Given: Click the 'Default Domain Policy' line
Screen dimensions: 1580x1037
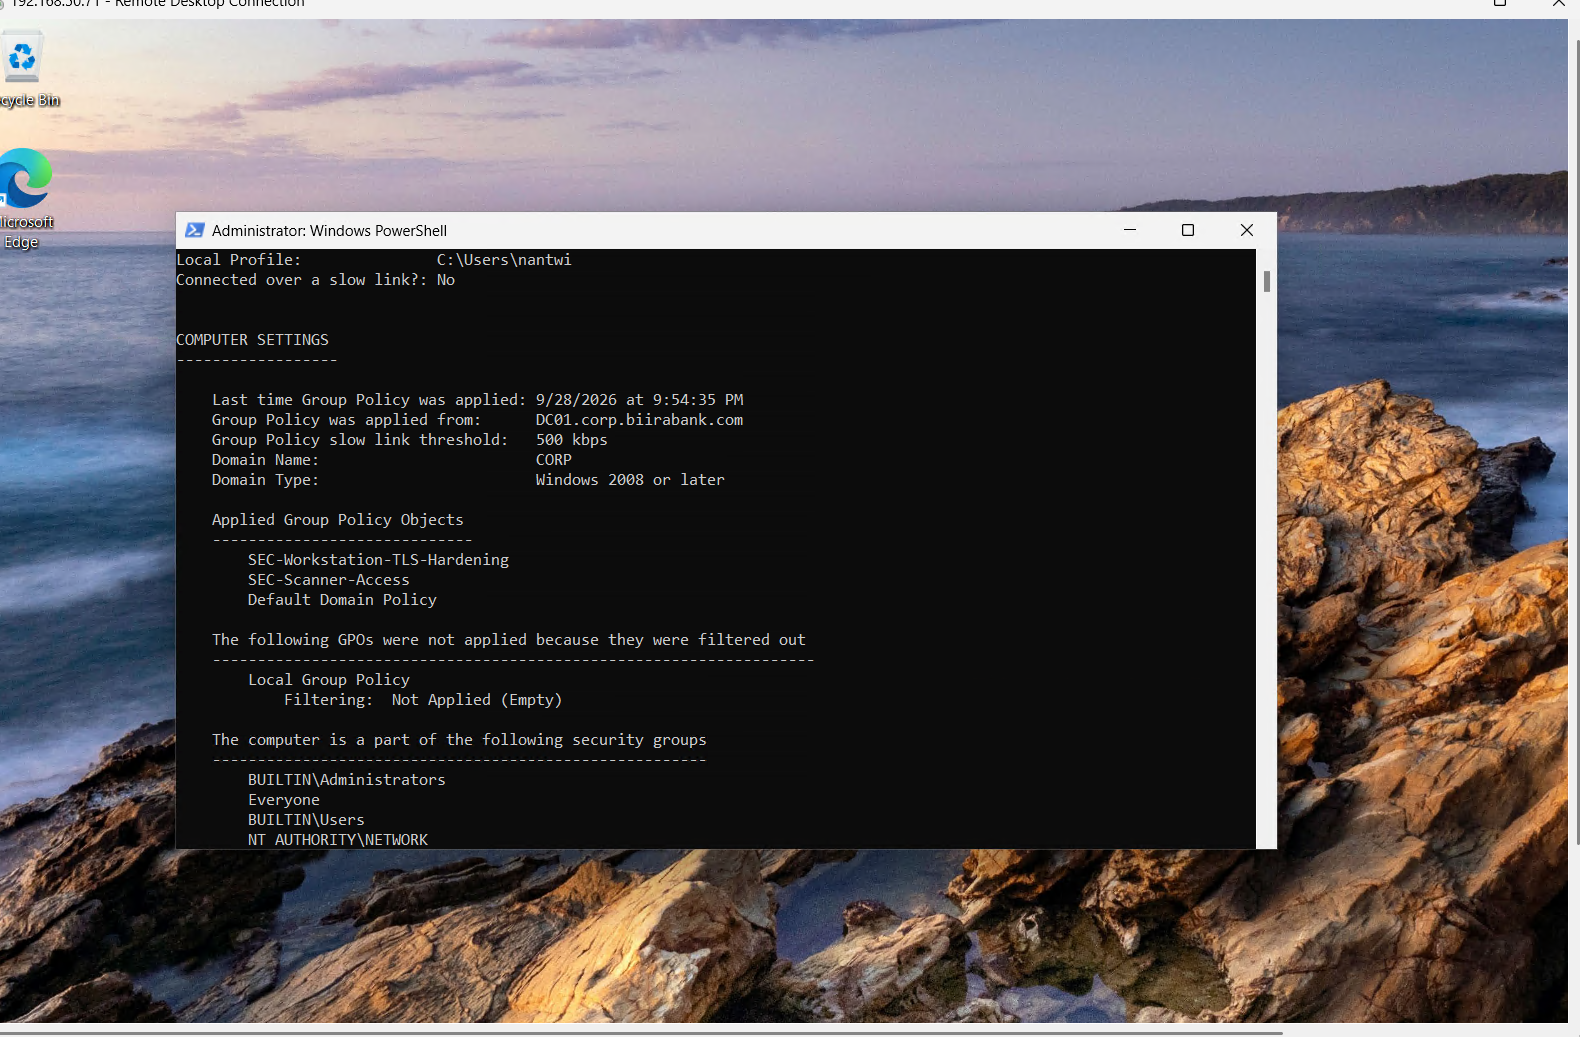Looking at the screenshot, I should pyautogui.click(x=342, y=600).
